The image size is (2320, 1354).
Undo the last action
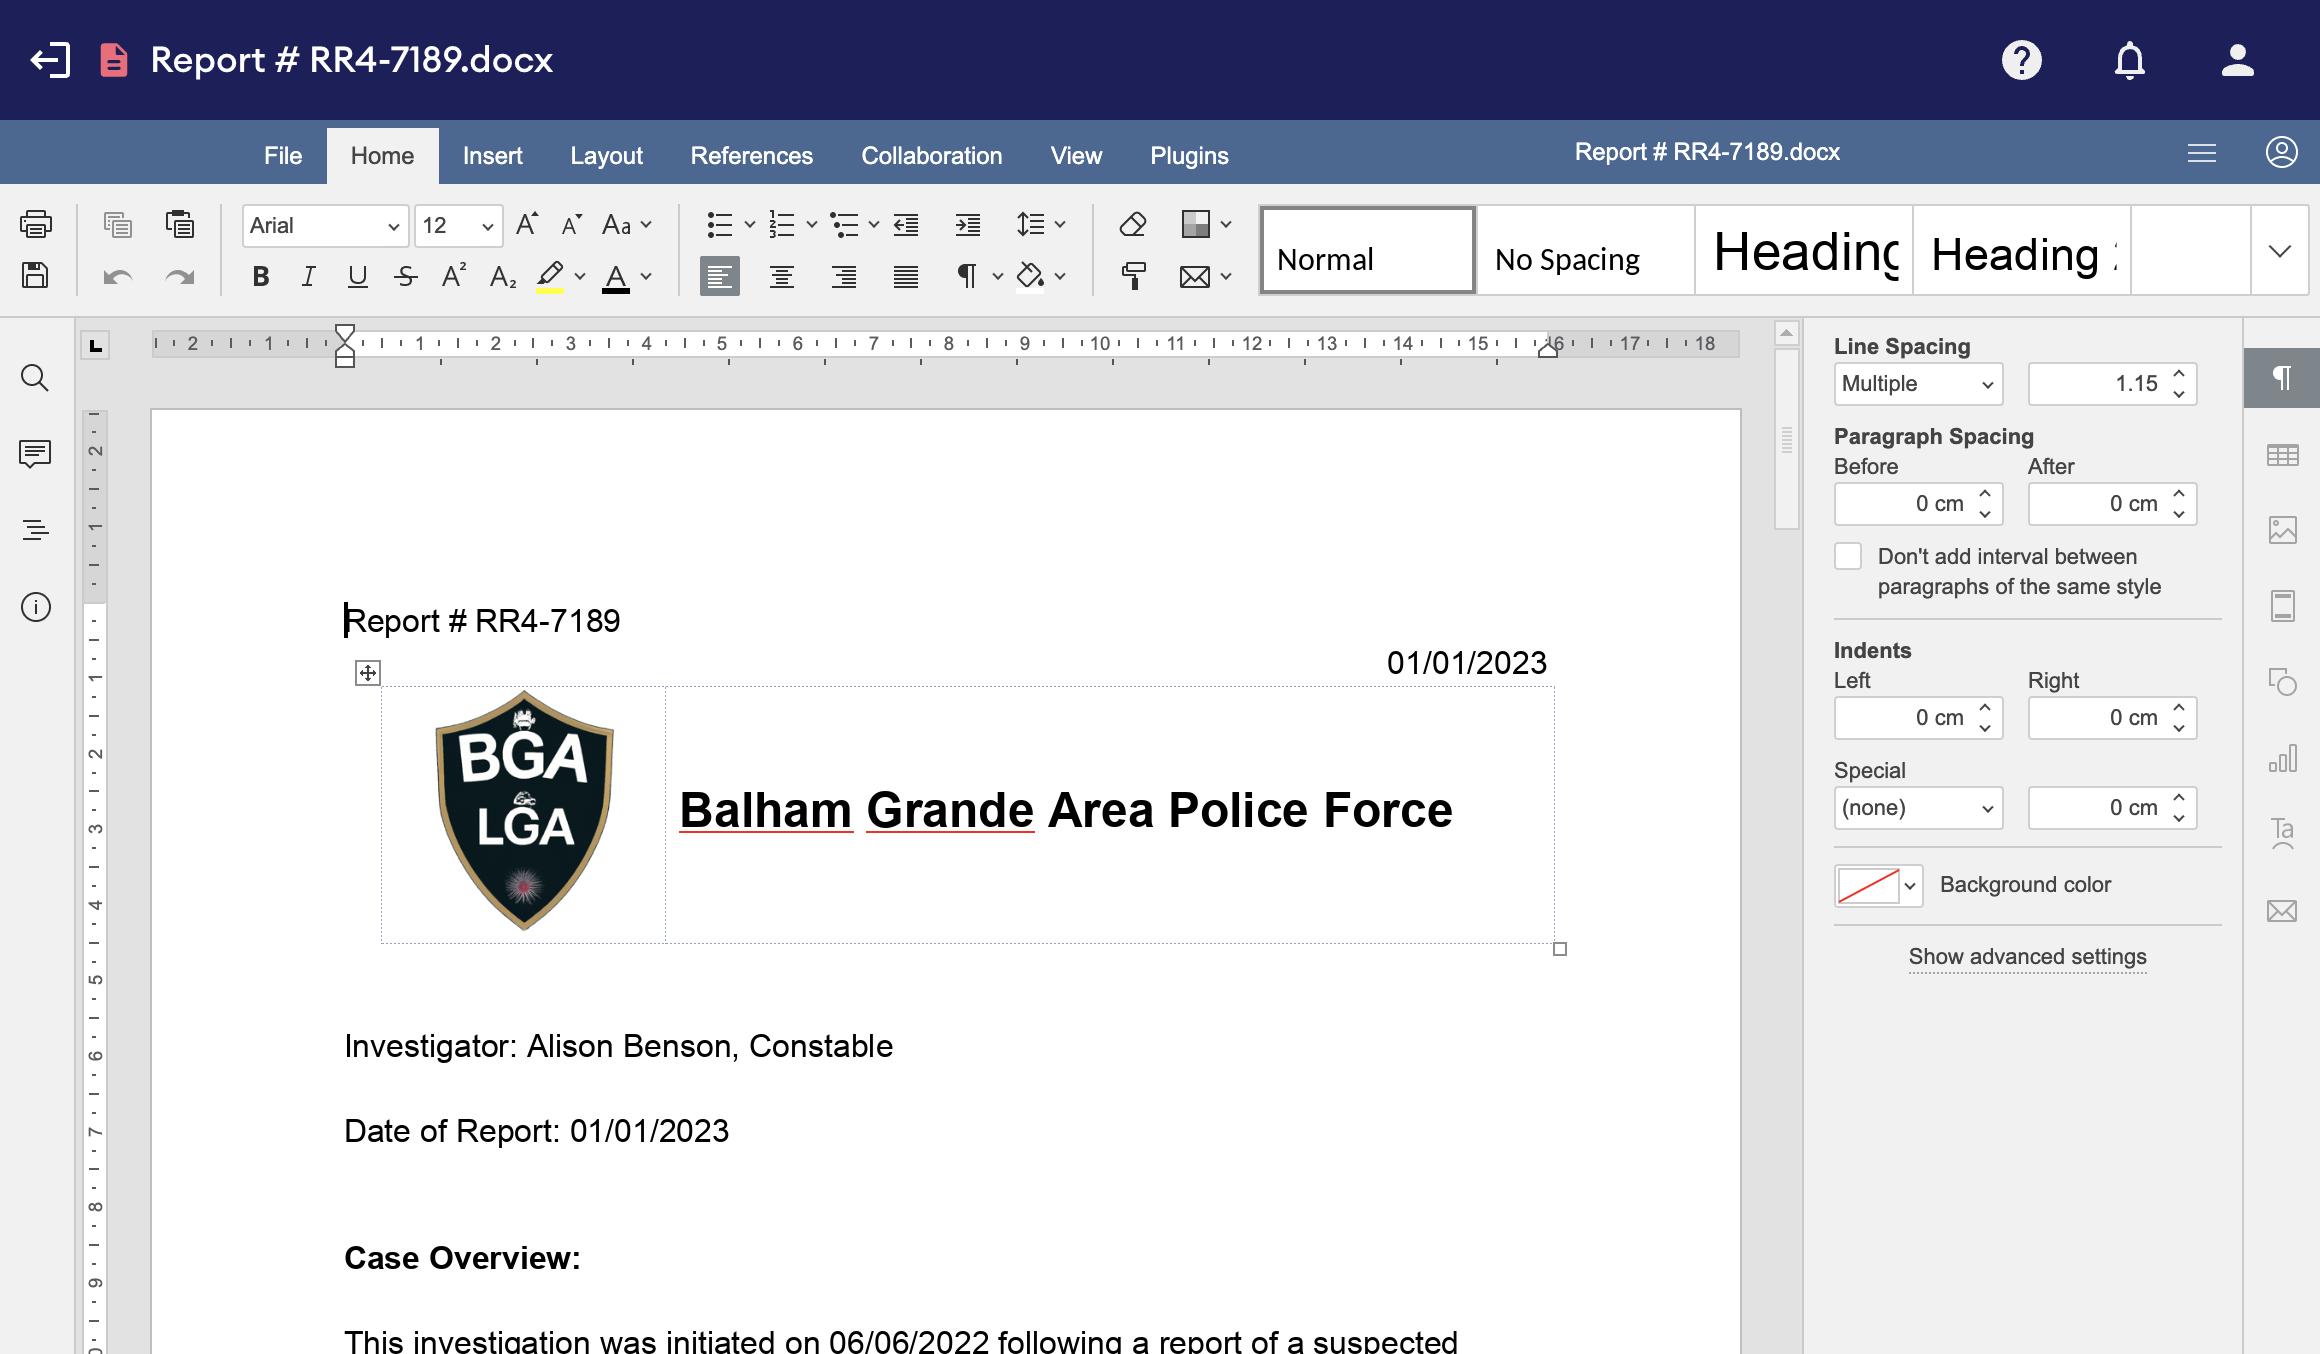118,277
